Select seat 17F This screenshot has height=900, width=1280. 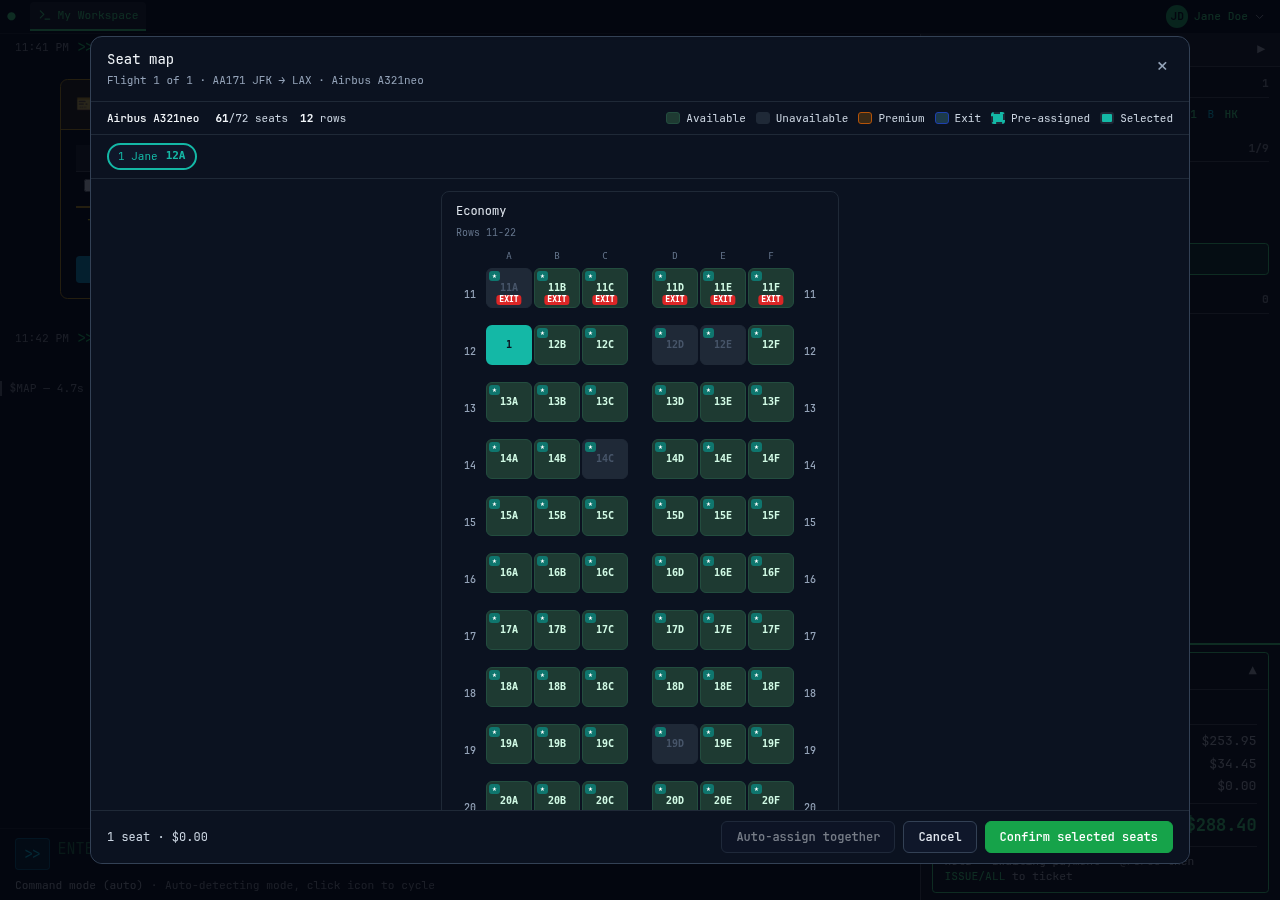pyautogui.click(x=771, y=630)
